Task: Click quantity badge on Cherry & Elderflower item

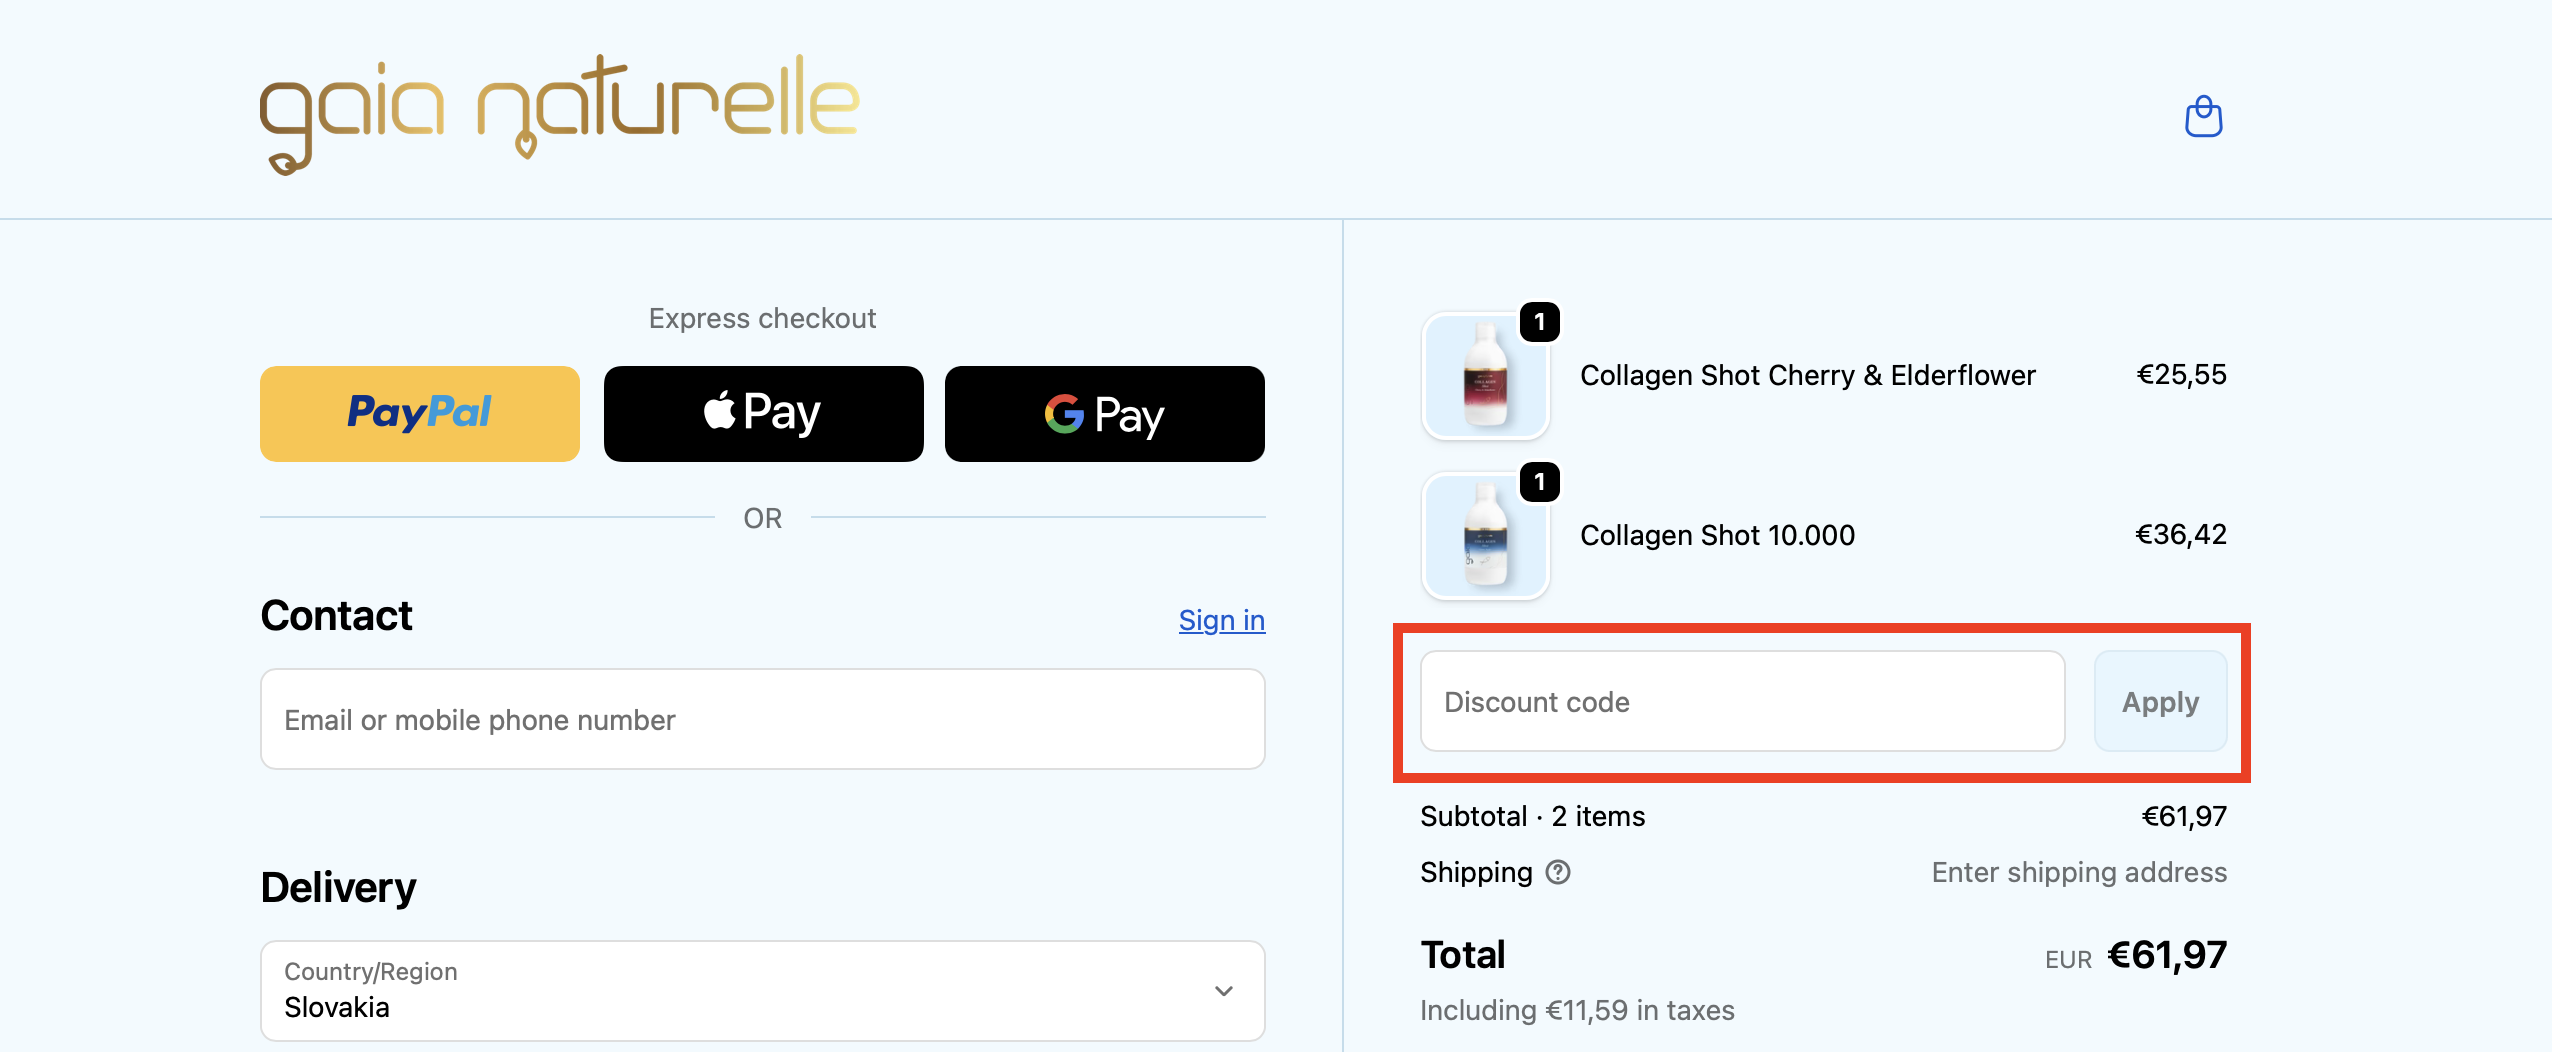Action: (x=1540, y=322)
